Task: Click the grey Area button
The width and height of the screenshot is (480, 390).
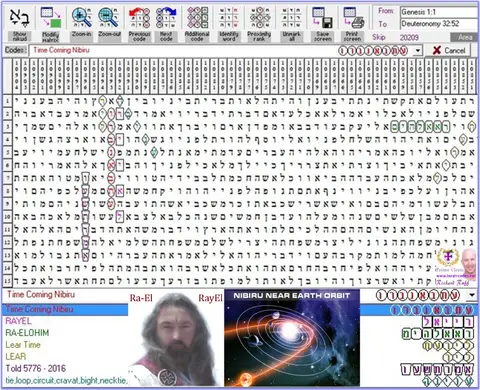Action: (x=465, y=37)
